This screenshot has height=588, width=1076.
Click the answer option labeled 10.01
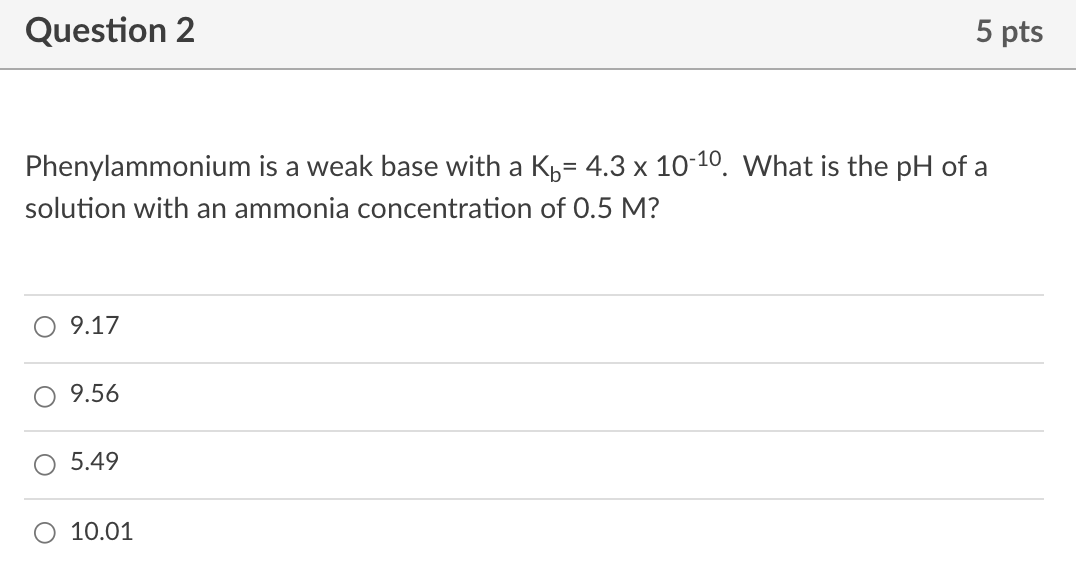tap(101, 532)
